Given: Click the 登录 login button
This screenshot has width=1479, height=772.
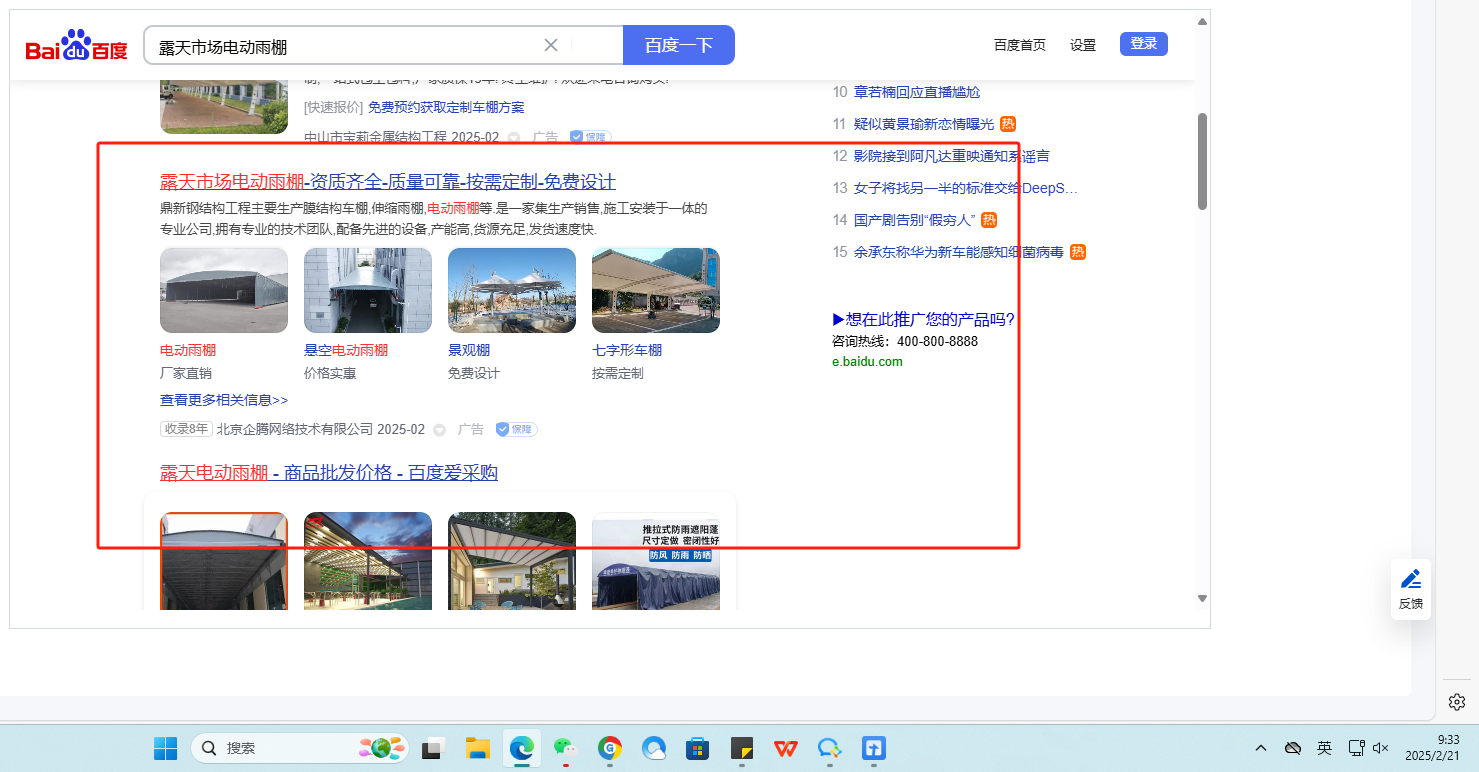Looking at the screenshot, I should pyautogui.click(x=1143, y=44).
